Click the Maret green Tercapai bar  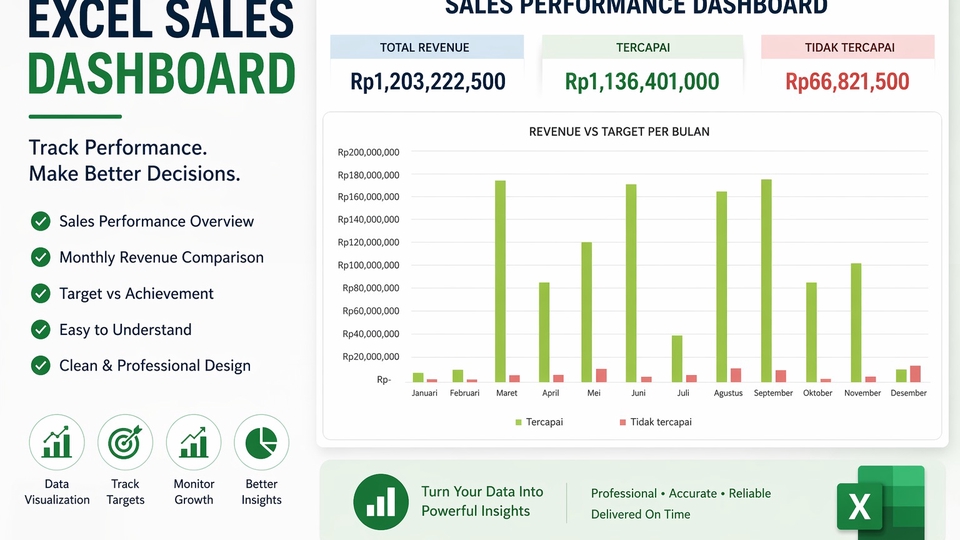pos(500,282)
